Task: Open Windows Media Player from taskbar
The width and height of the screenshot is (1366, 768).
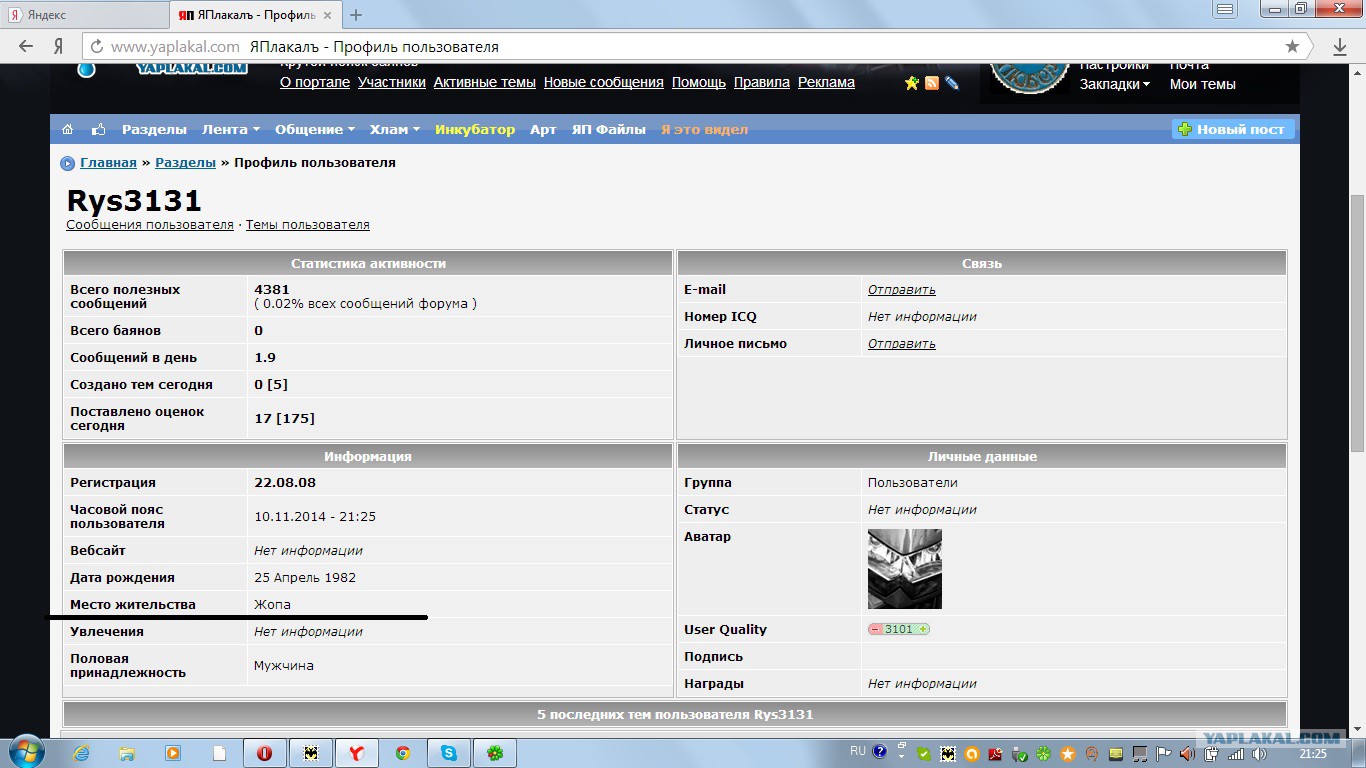Action: click(x=173, y=753)
